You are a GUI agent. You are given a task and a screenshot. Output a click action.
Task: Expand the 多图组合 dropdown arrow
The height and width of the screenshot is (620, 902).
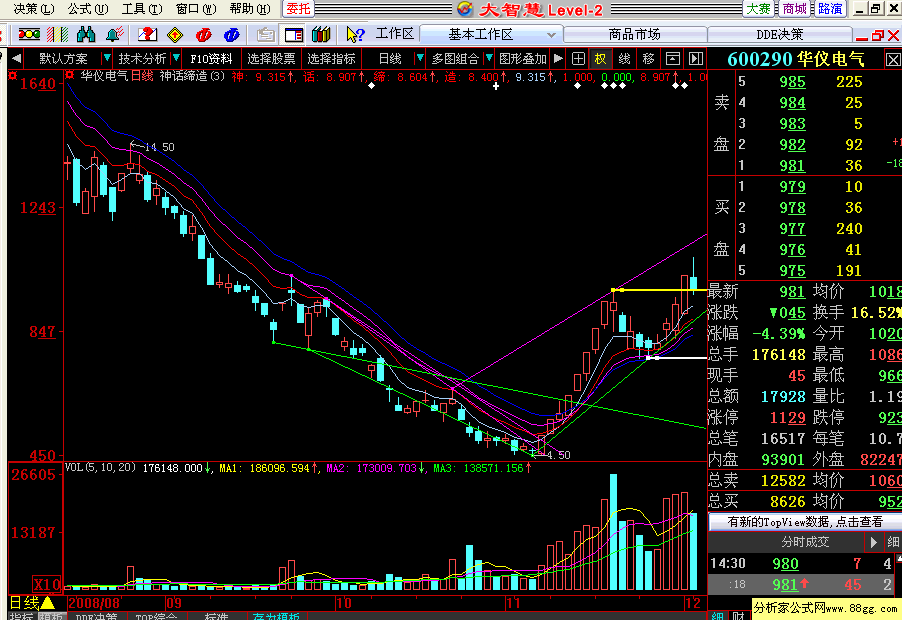(x=488, y=58)
